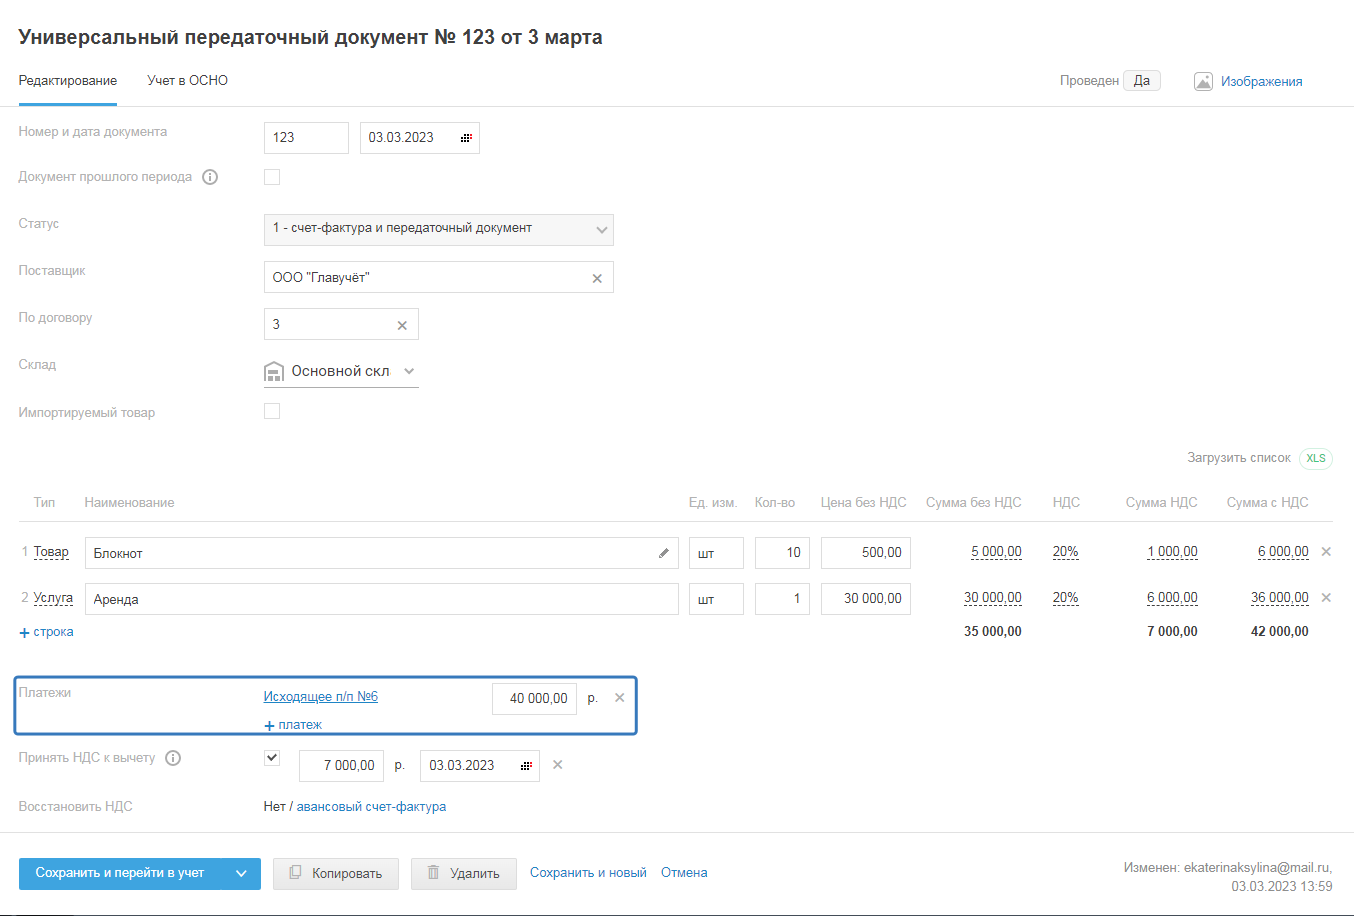Open the Изображения link

[1261, 82]
